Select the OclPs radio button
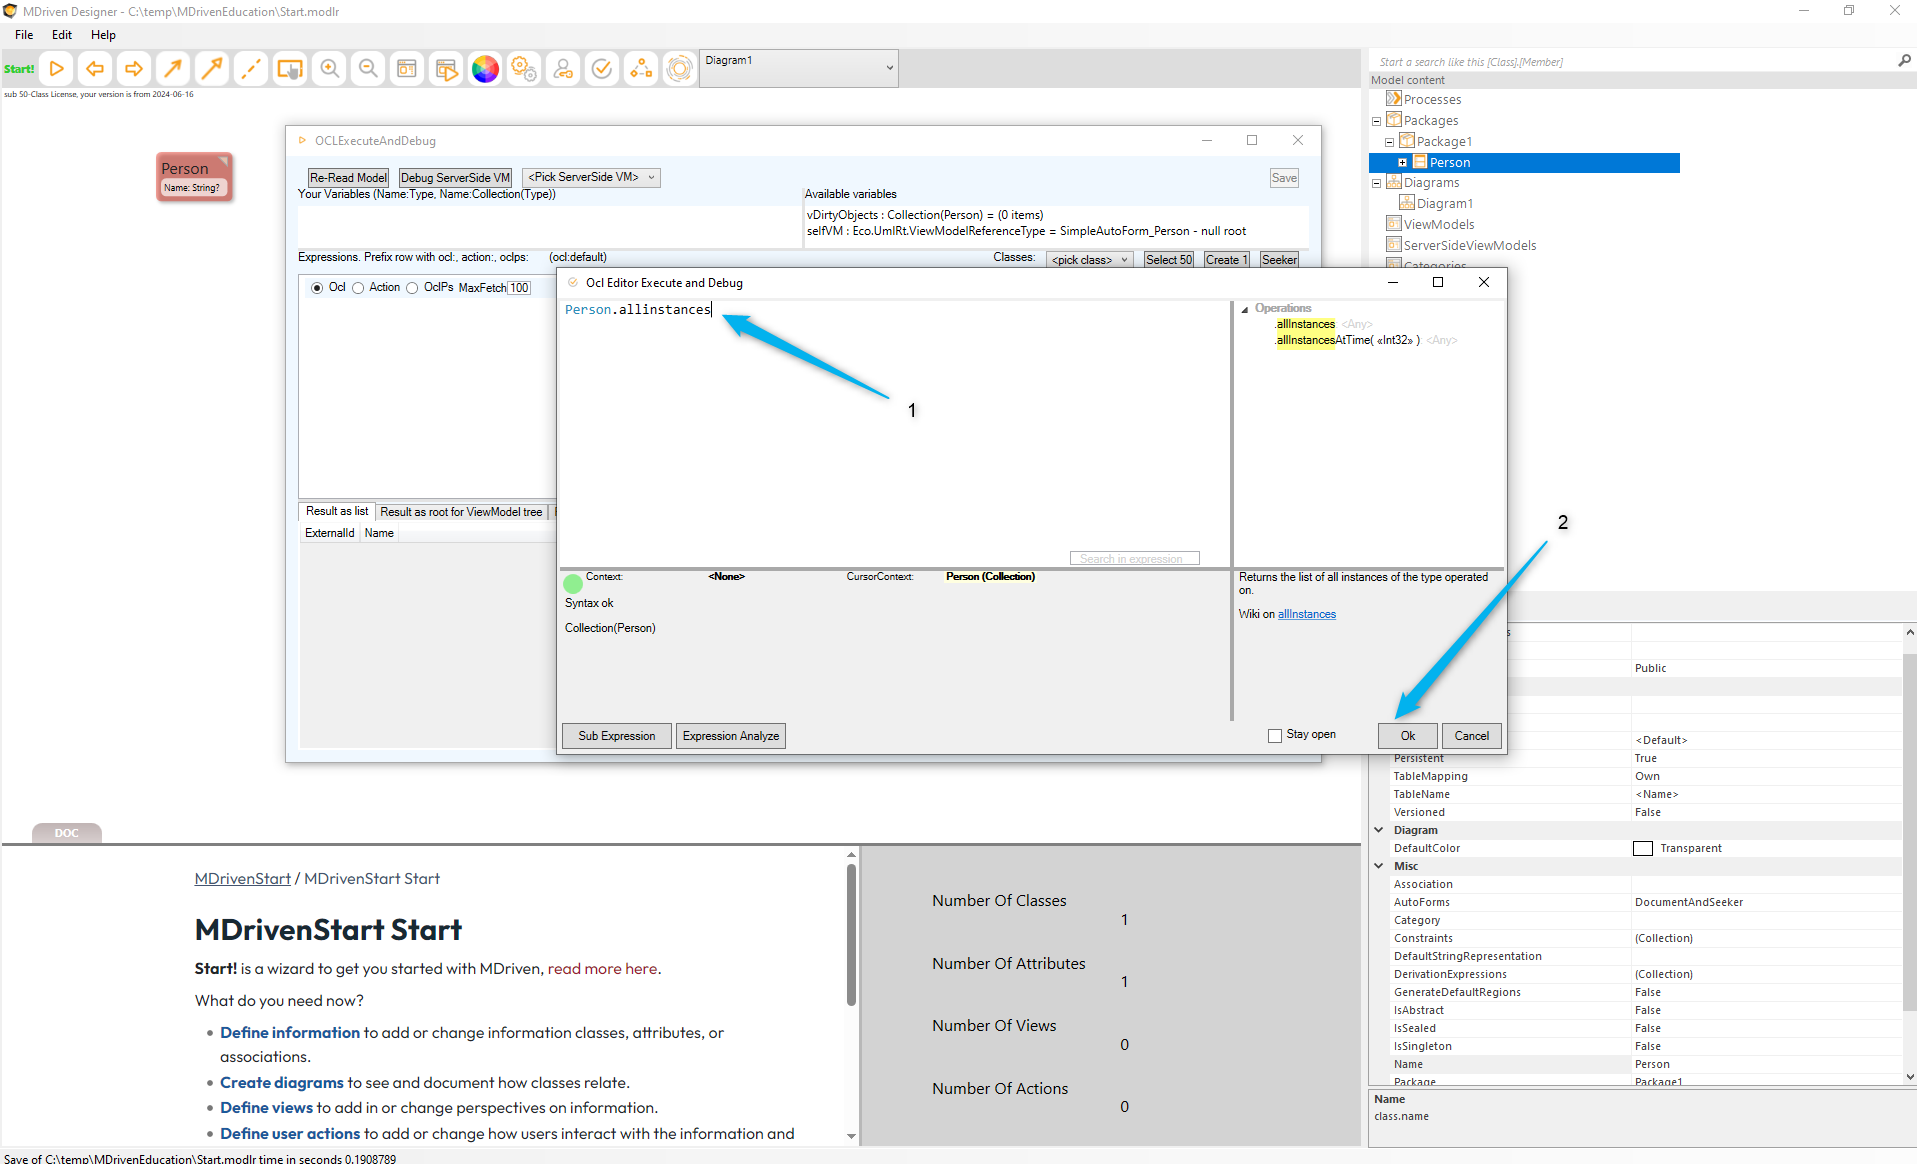This screenshot has height=1164, width=1917. click(412, 288)
